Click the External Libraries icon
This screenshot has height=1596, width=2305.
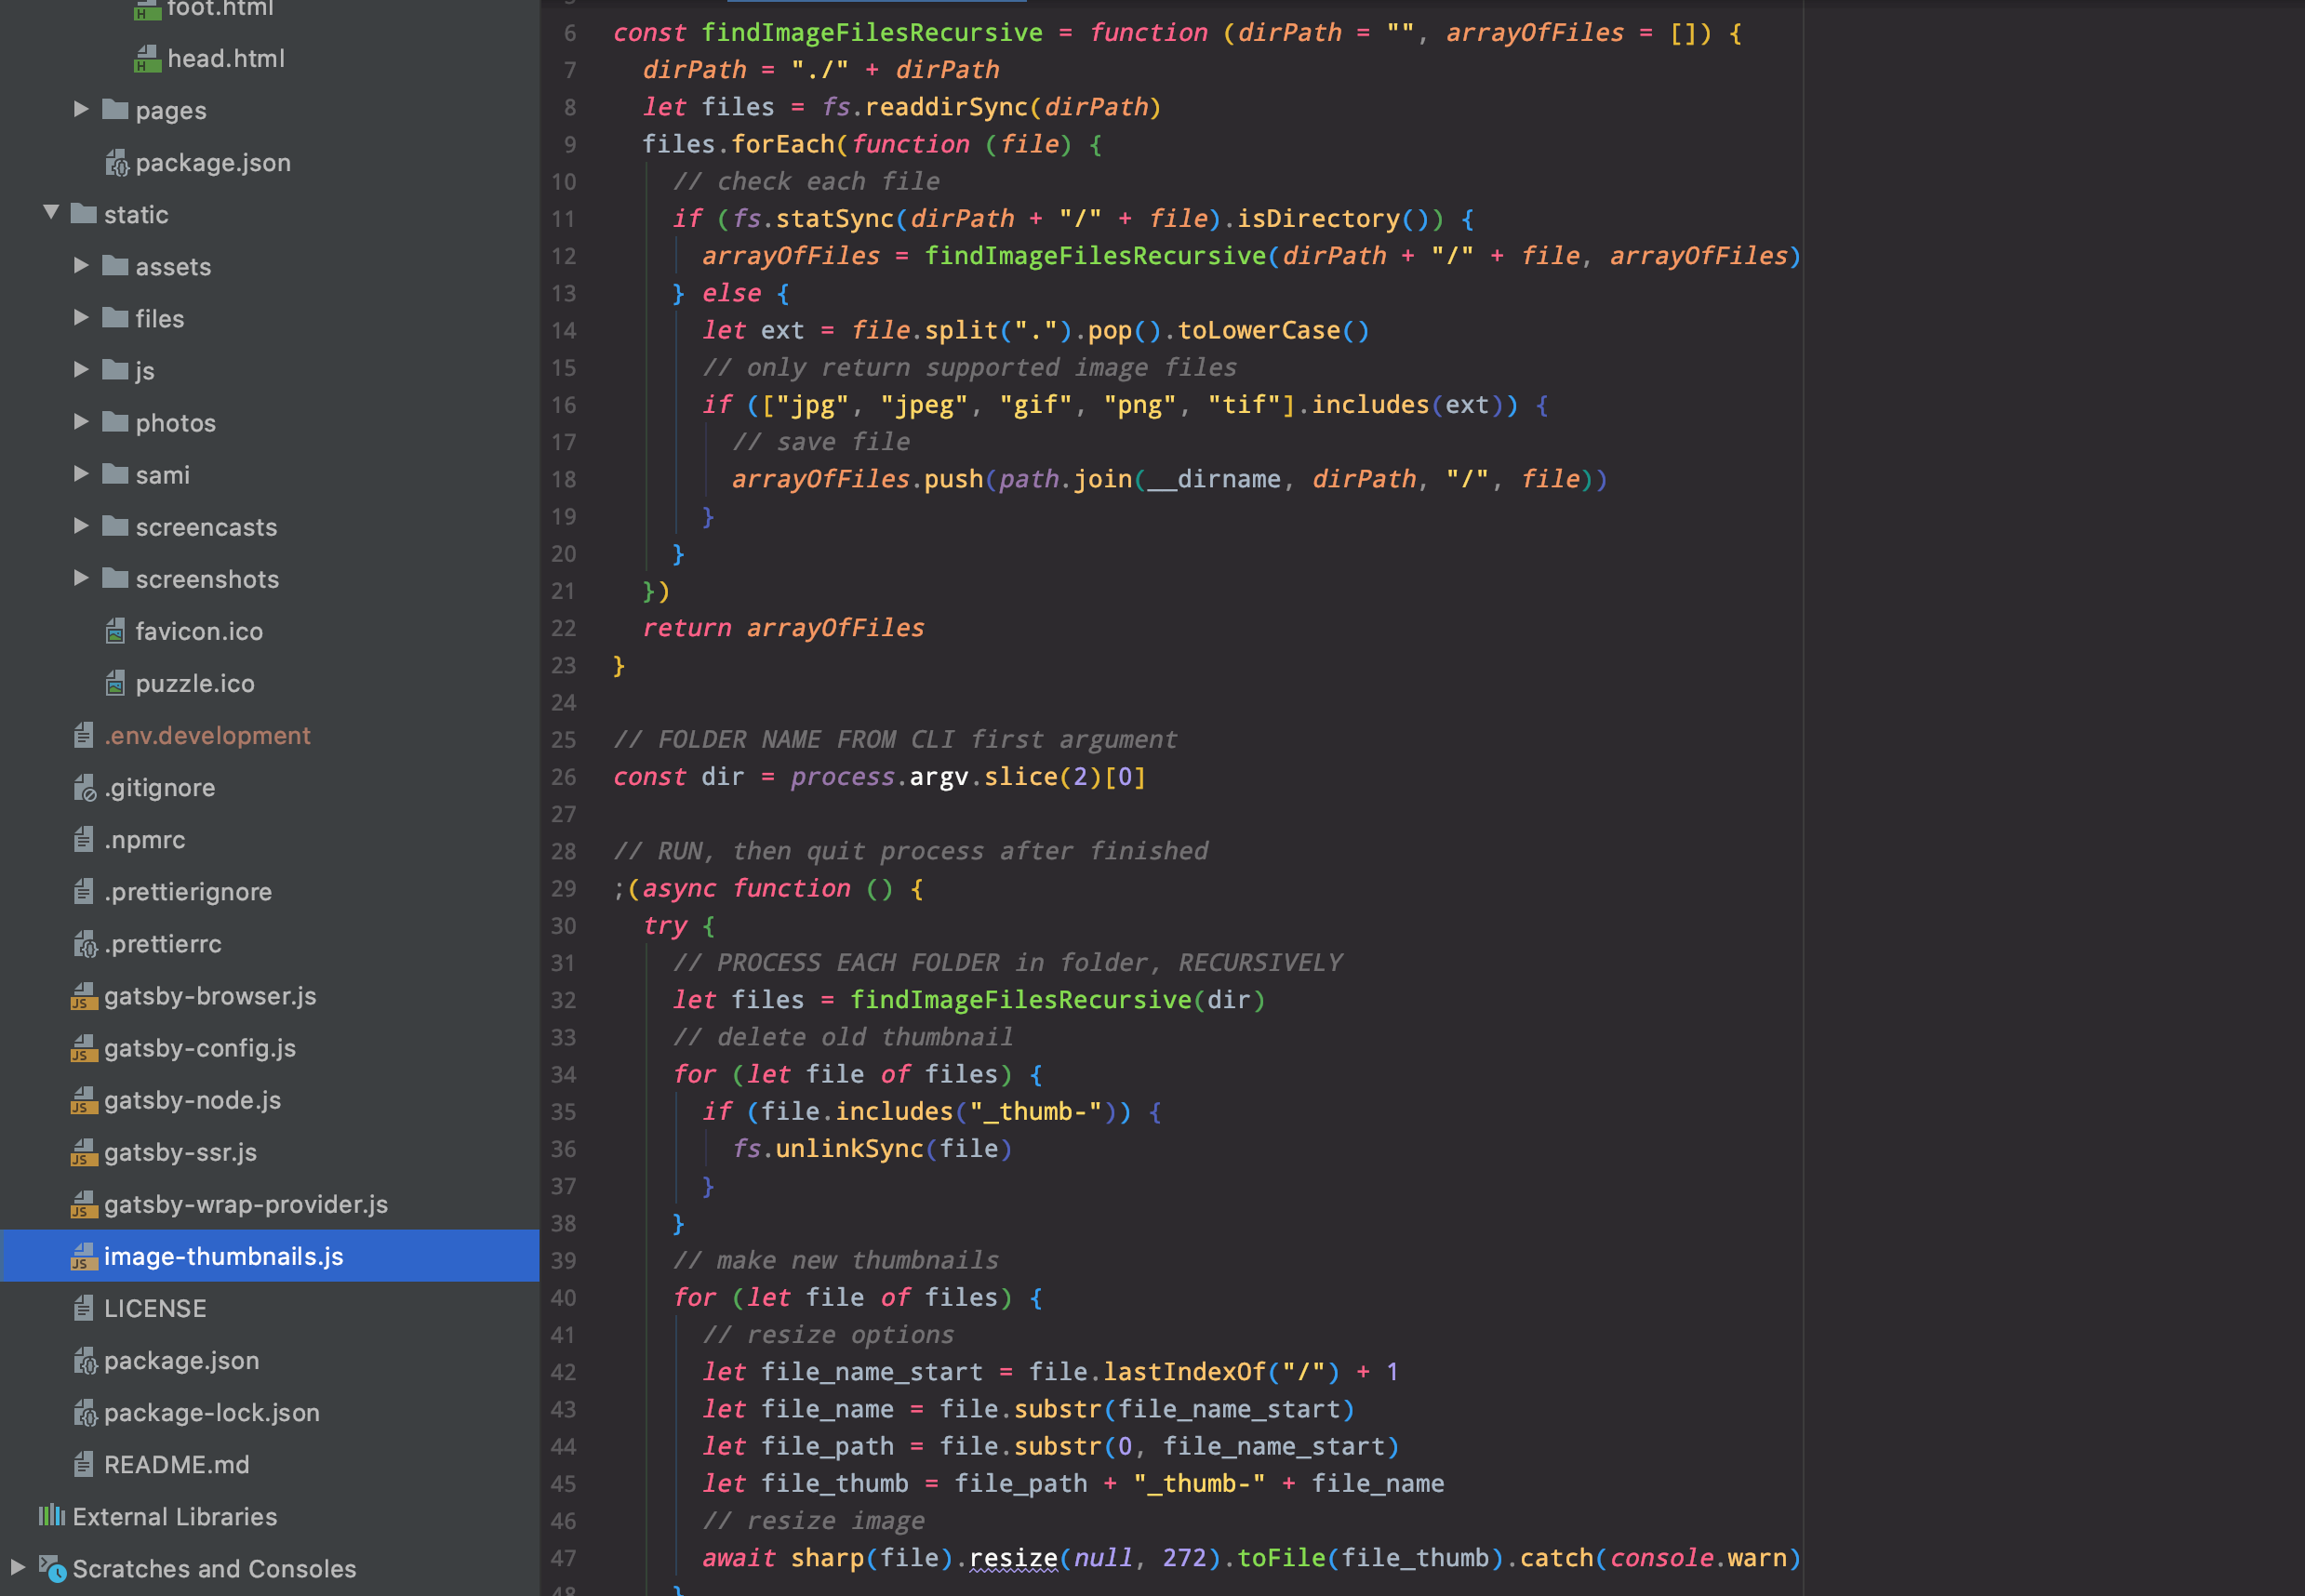(x=52, y=1516)
